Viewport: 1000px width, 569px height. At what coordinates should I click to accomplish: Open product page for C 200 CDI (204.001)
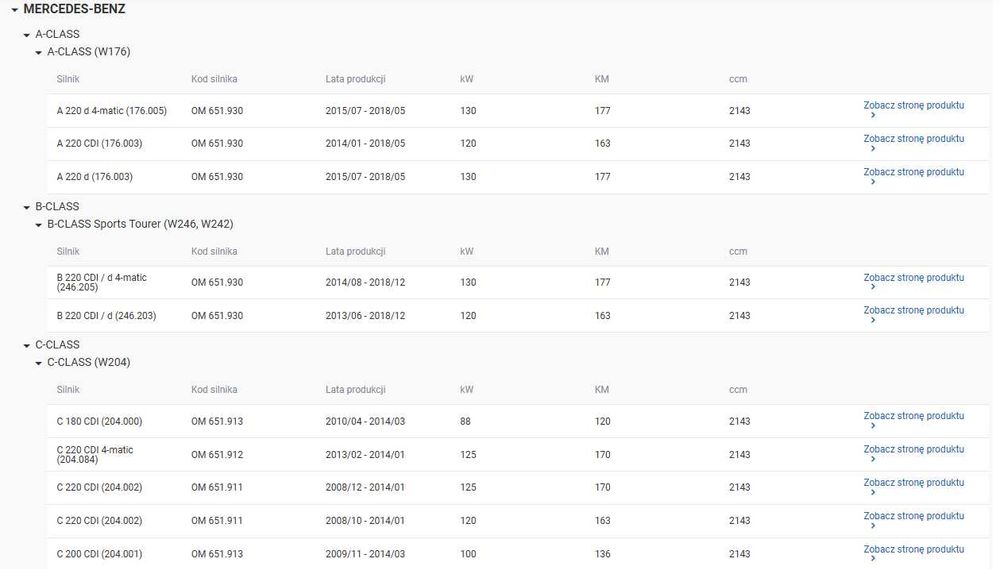pos(913,549)
